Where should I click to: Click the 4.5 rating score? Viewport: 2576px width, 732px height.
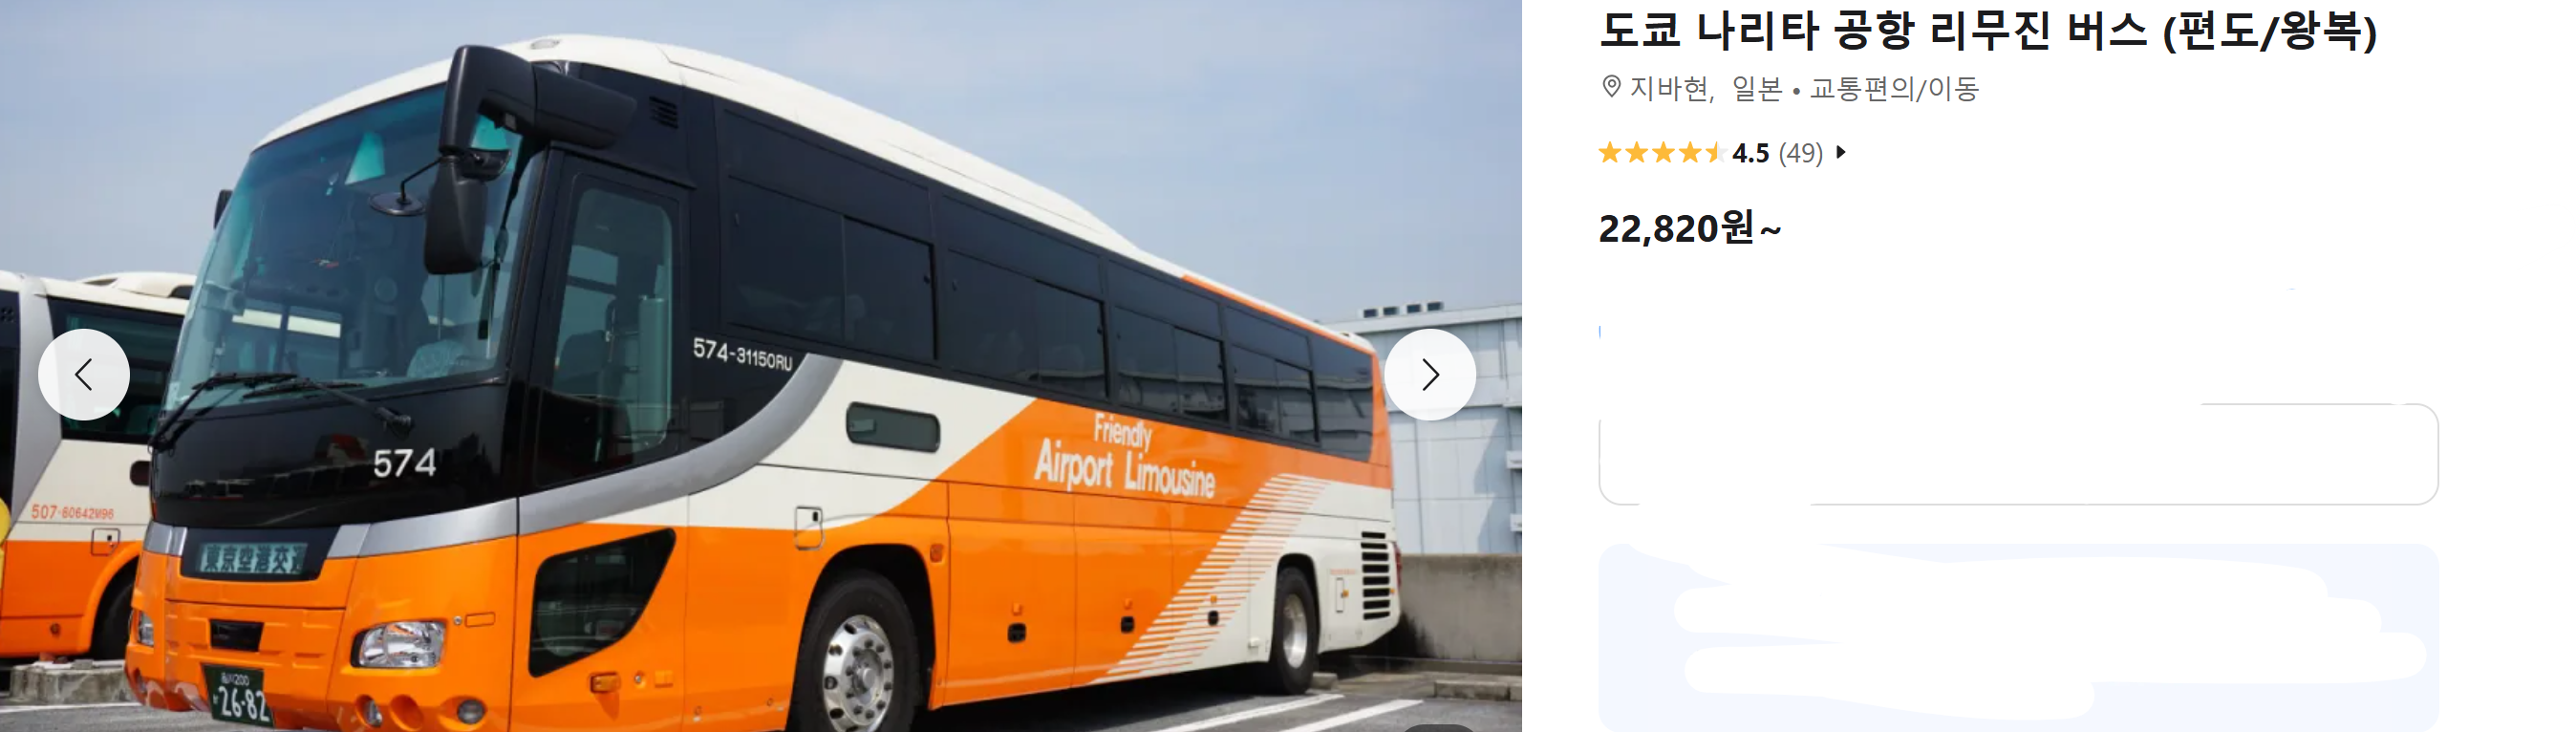point(1751,153)
